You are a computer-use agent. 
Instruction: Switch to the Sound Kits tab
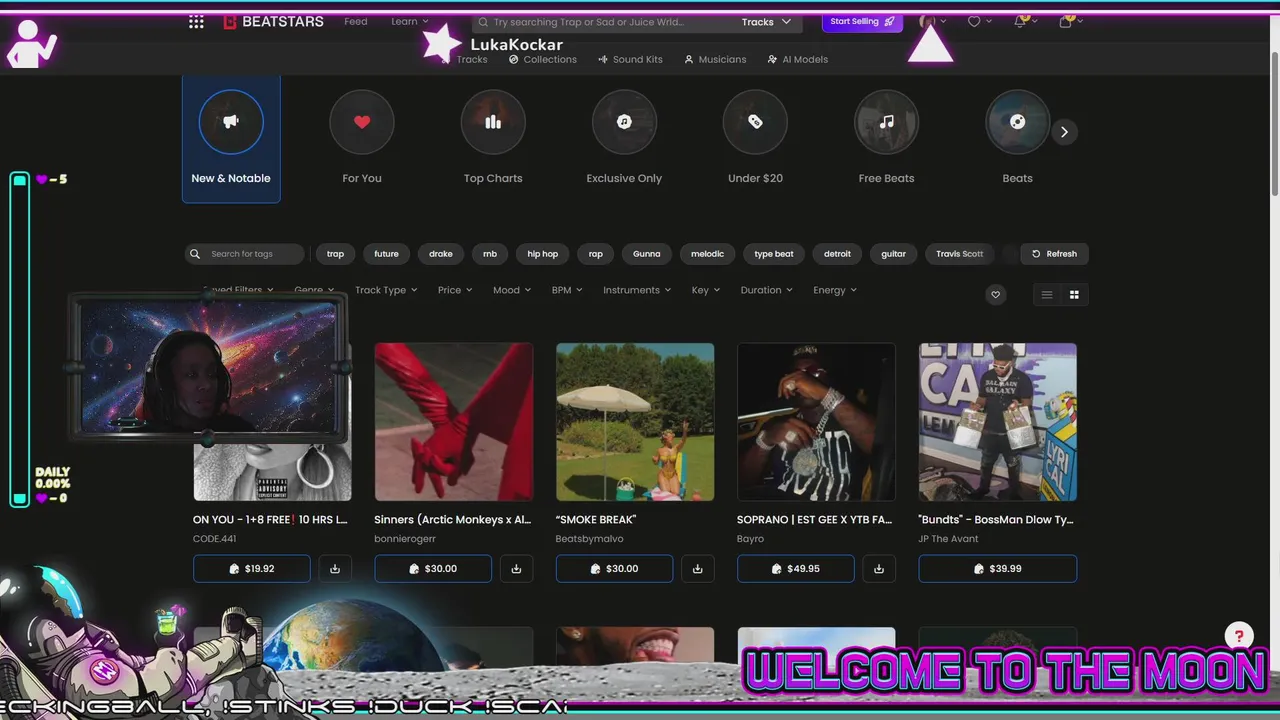630,59
